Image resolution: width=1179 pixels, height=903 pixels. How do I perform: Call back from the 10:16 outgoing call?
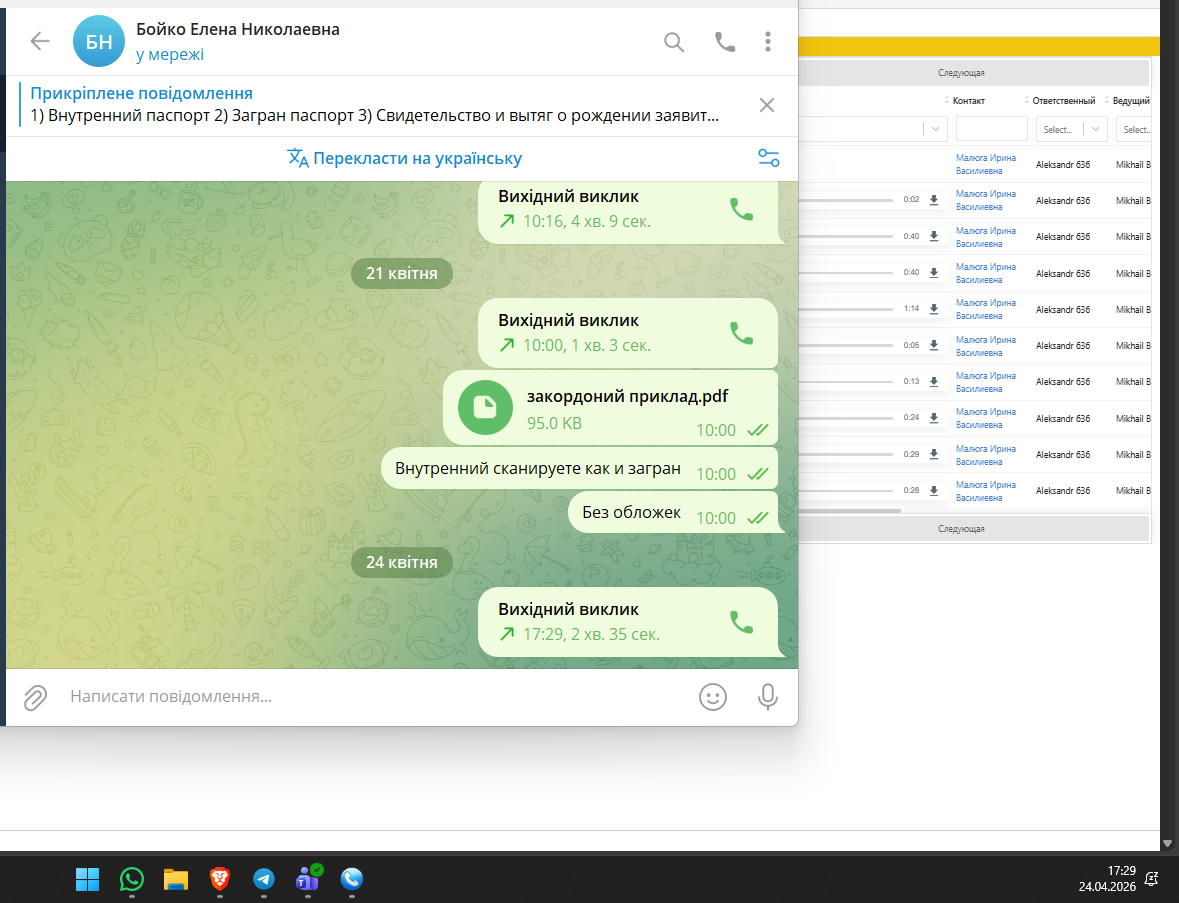pos(741,209)
